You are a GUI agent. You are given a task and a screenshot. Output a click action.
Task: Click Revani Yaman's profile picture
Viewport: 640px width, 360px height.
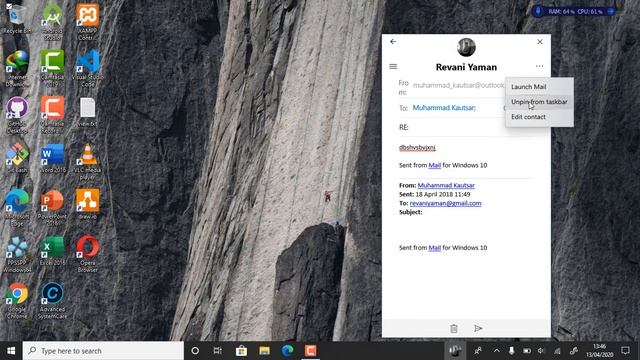(466, 47)
